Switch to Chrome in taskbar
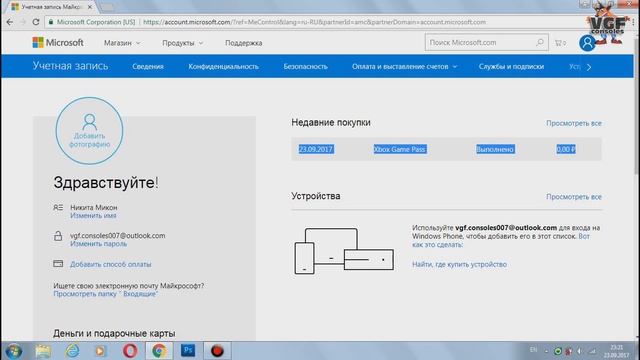Screen dimensions: 640x360 point(159,351)
